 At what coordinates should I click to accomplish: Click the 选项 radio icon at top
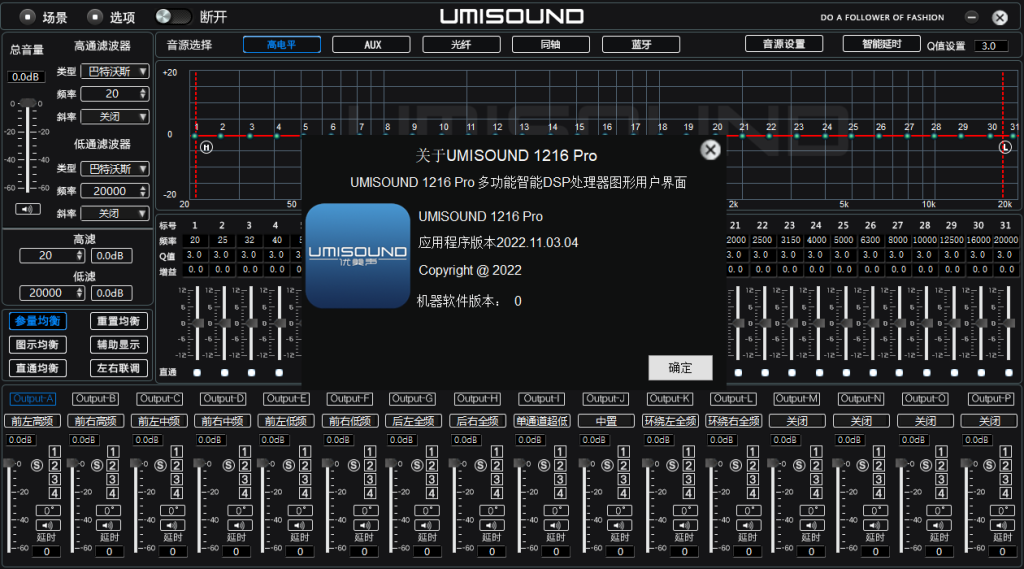95,16
